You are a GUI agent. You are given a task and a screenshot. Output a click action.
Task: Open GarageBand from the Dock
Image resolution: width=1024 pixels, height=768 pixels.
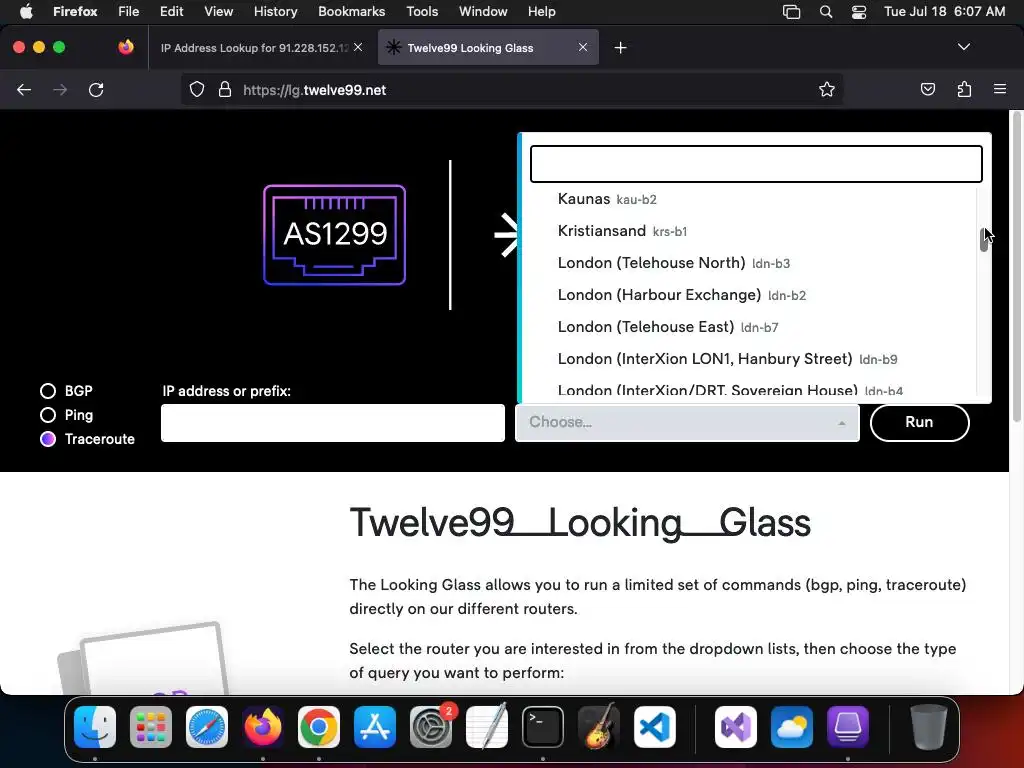pyautogui.click(x=599, y=727)
